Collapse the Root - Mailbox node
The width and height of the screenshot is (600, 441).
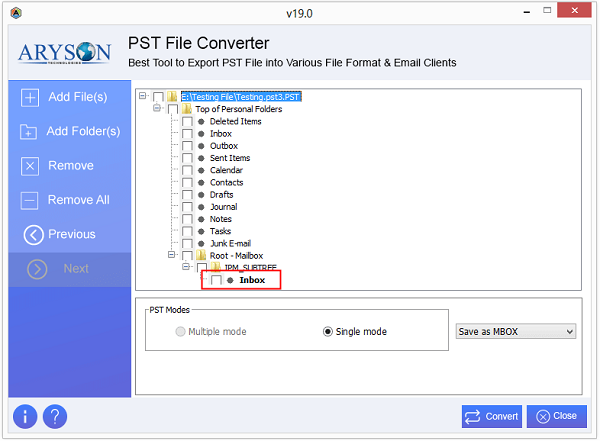(171, 255)
